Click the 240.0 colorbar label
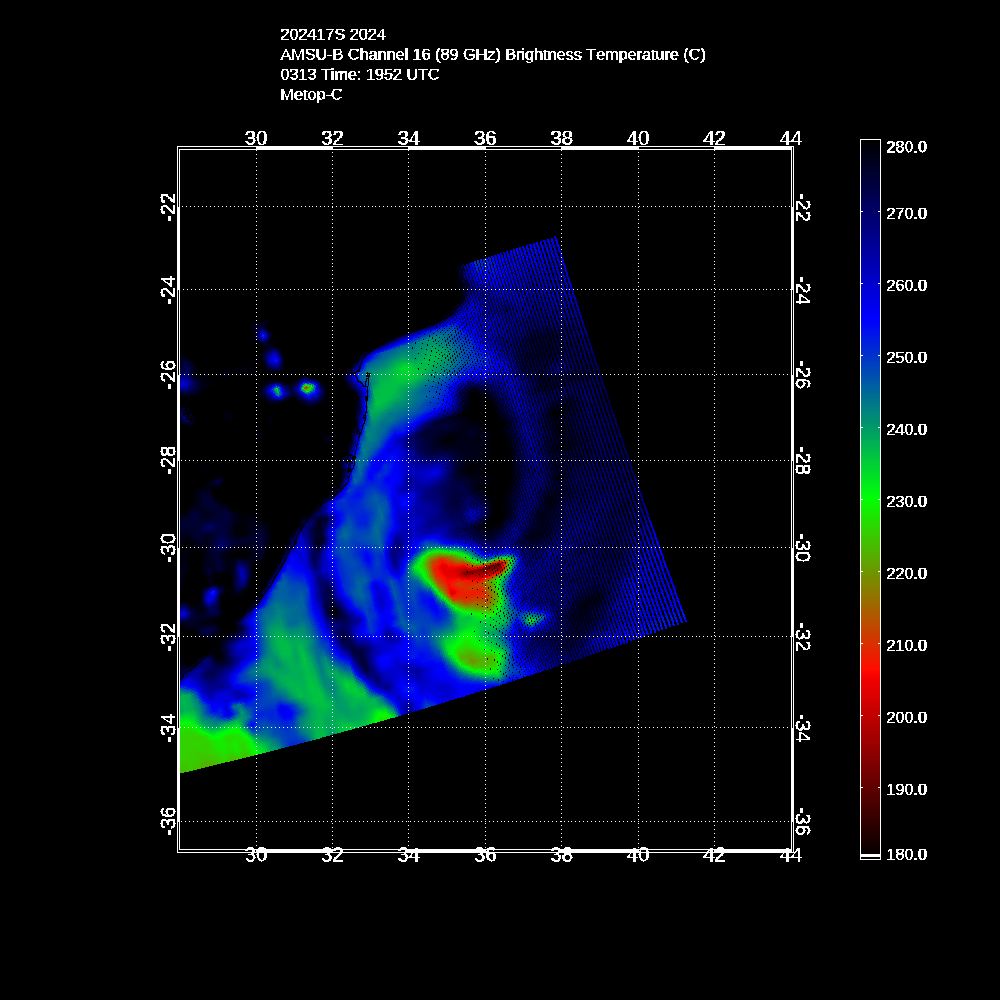This screenshot has width=1000, height=1000. coord(906,430)
